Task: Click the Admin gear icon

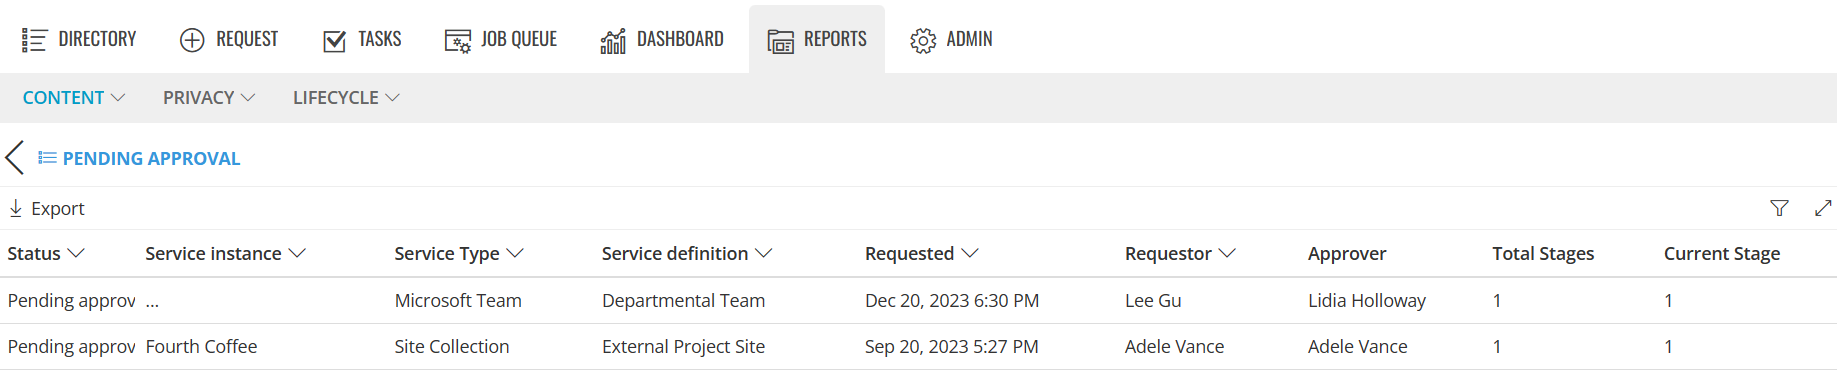Action: 923,41
